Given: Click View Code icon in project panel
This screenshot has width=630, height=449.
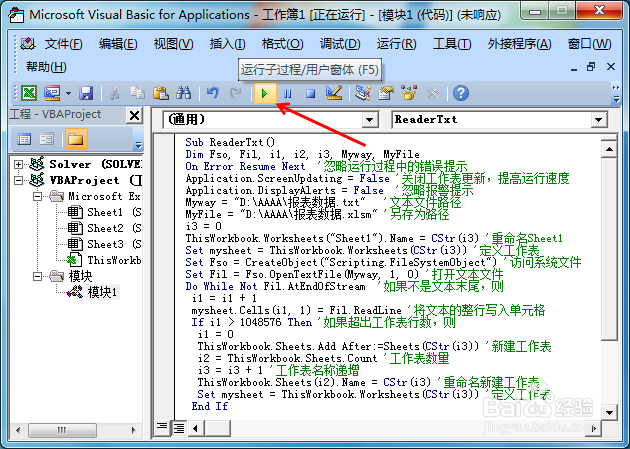Looking at the screenshot, I should 24,139.
